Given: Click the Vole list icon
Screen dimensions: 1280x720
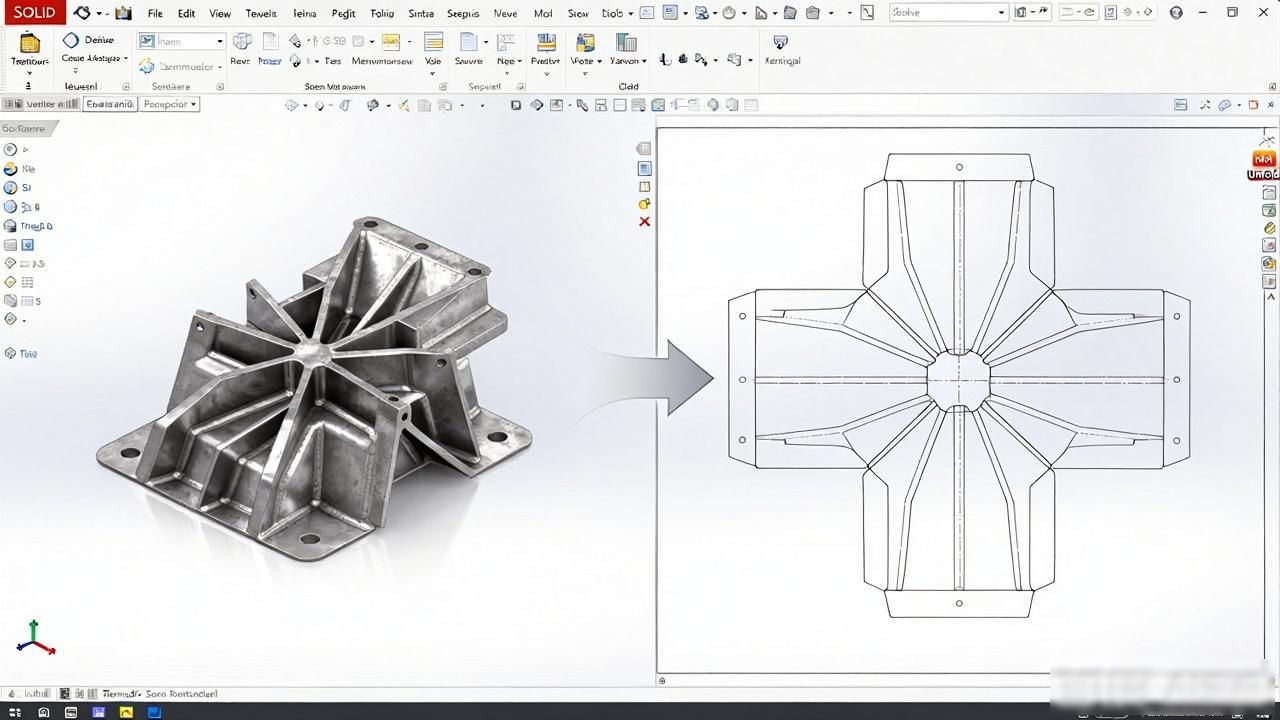Looking at the screenshot, I should pyautogui.click(x=433, y=42).
